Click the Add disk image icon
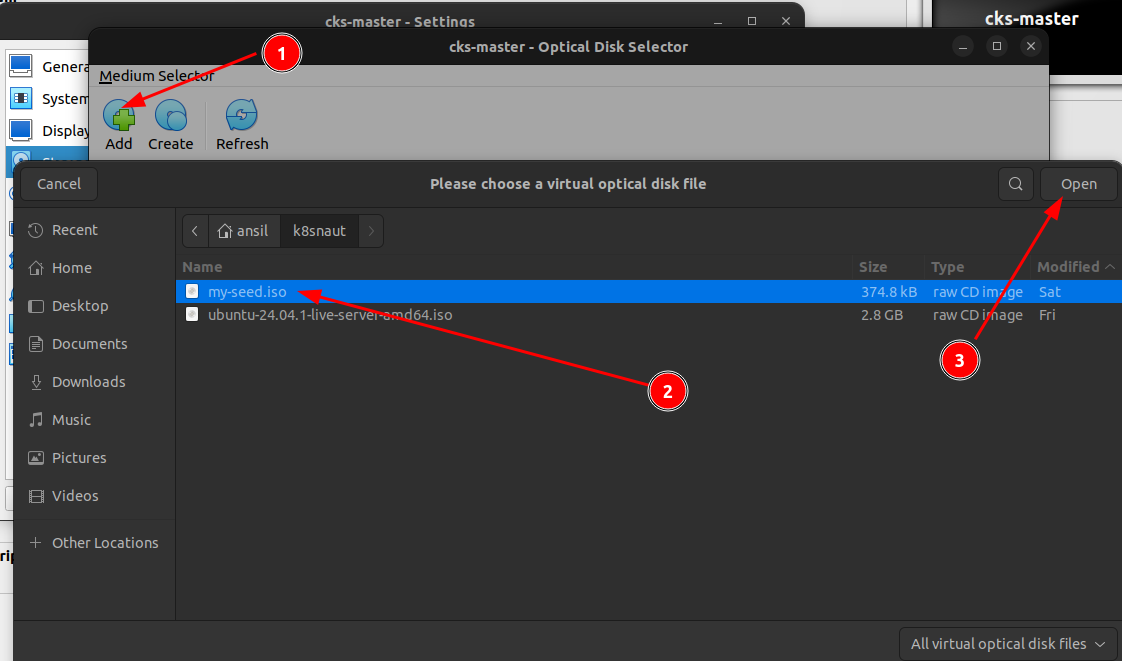Image resolution: width=1122 pixels, height=661 pixels. coord(119,117)
